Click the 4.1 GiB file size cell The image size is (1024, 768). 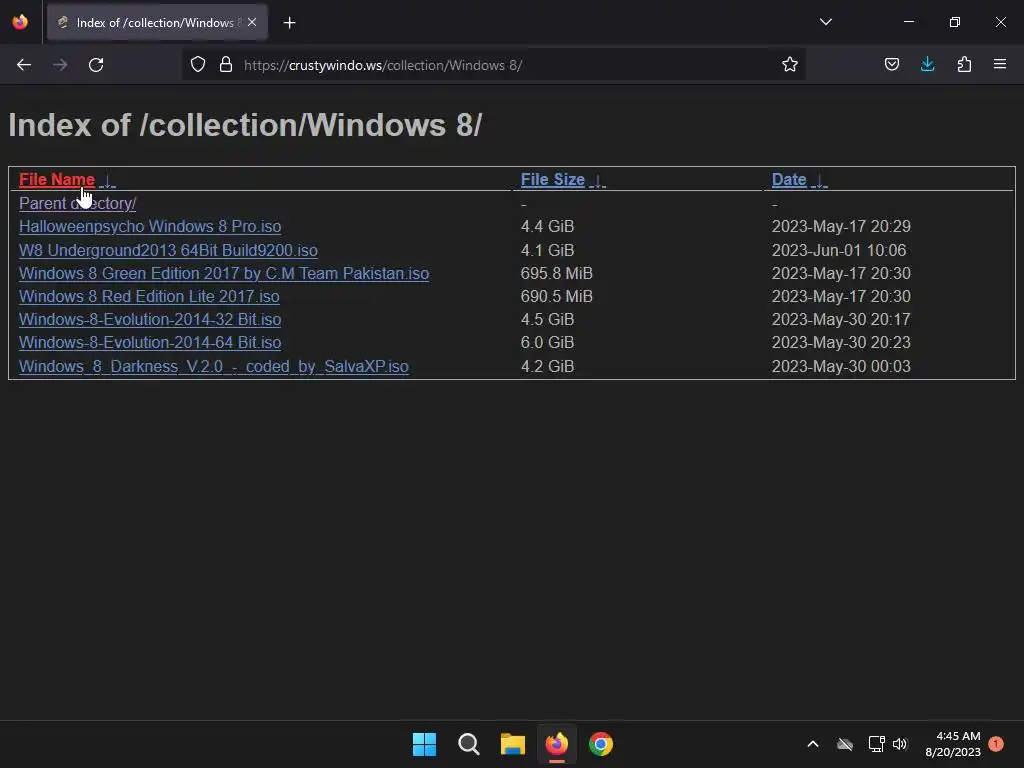coord(547,250)
